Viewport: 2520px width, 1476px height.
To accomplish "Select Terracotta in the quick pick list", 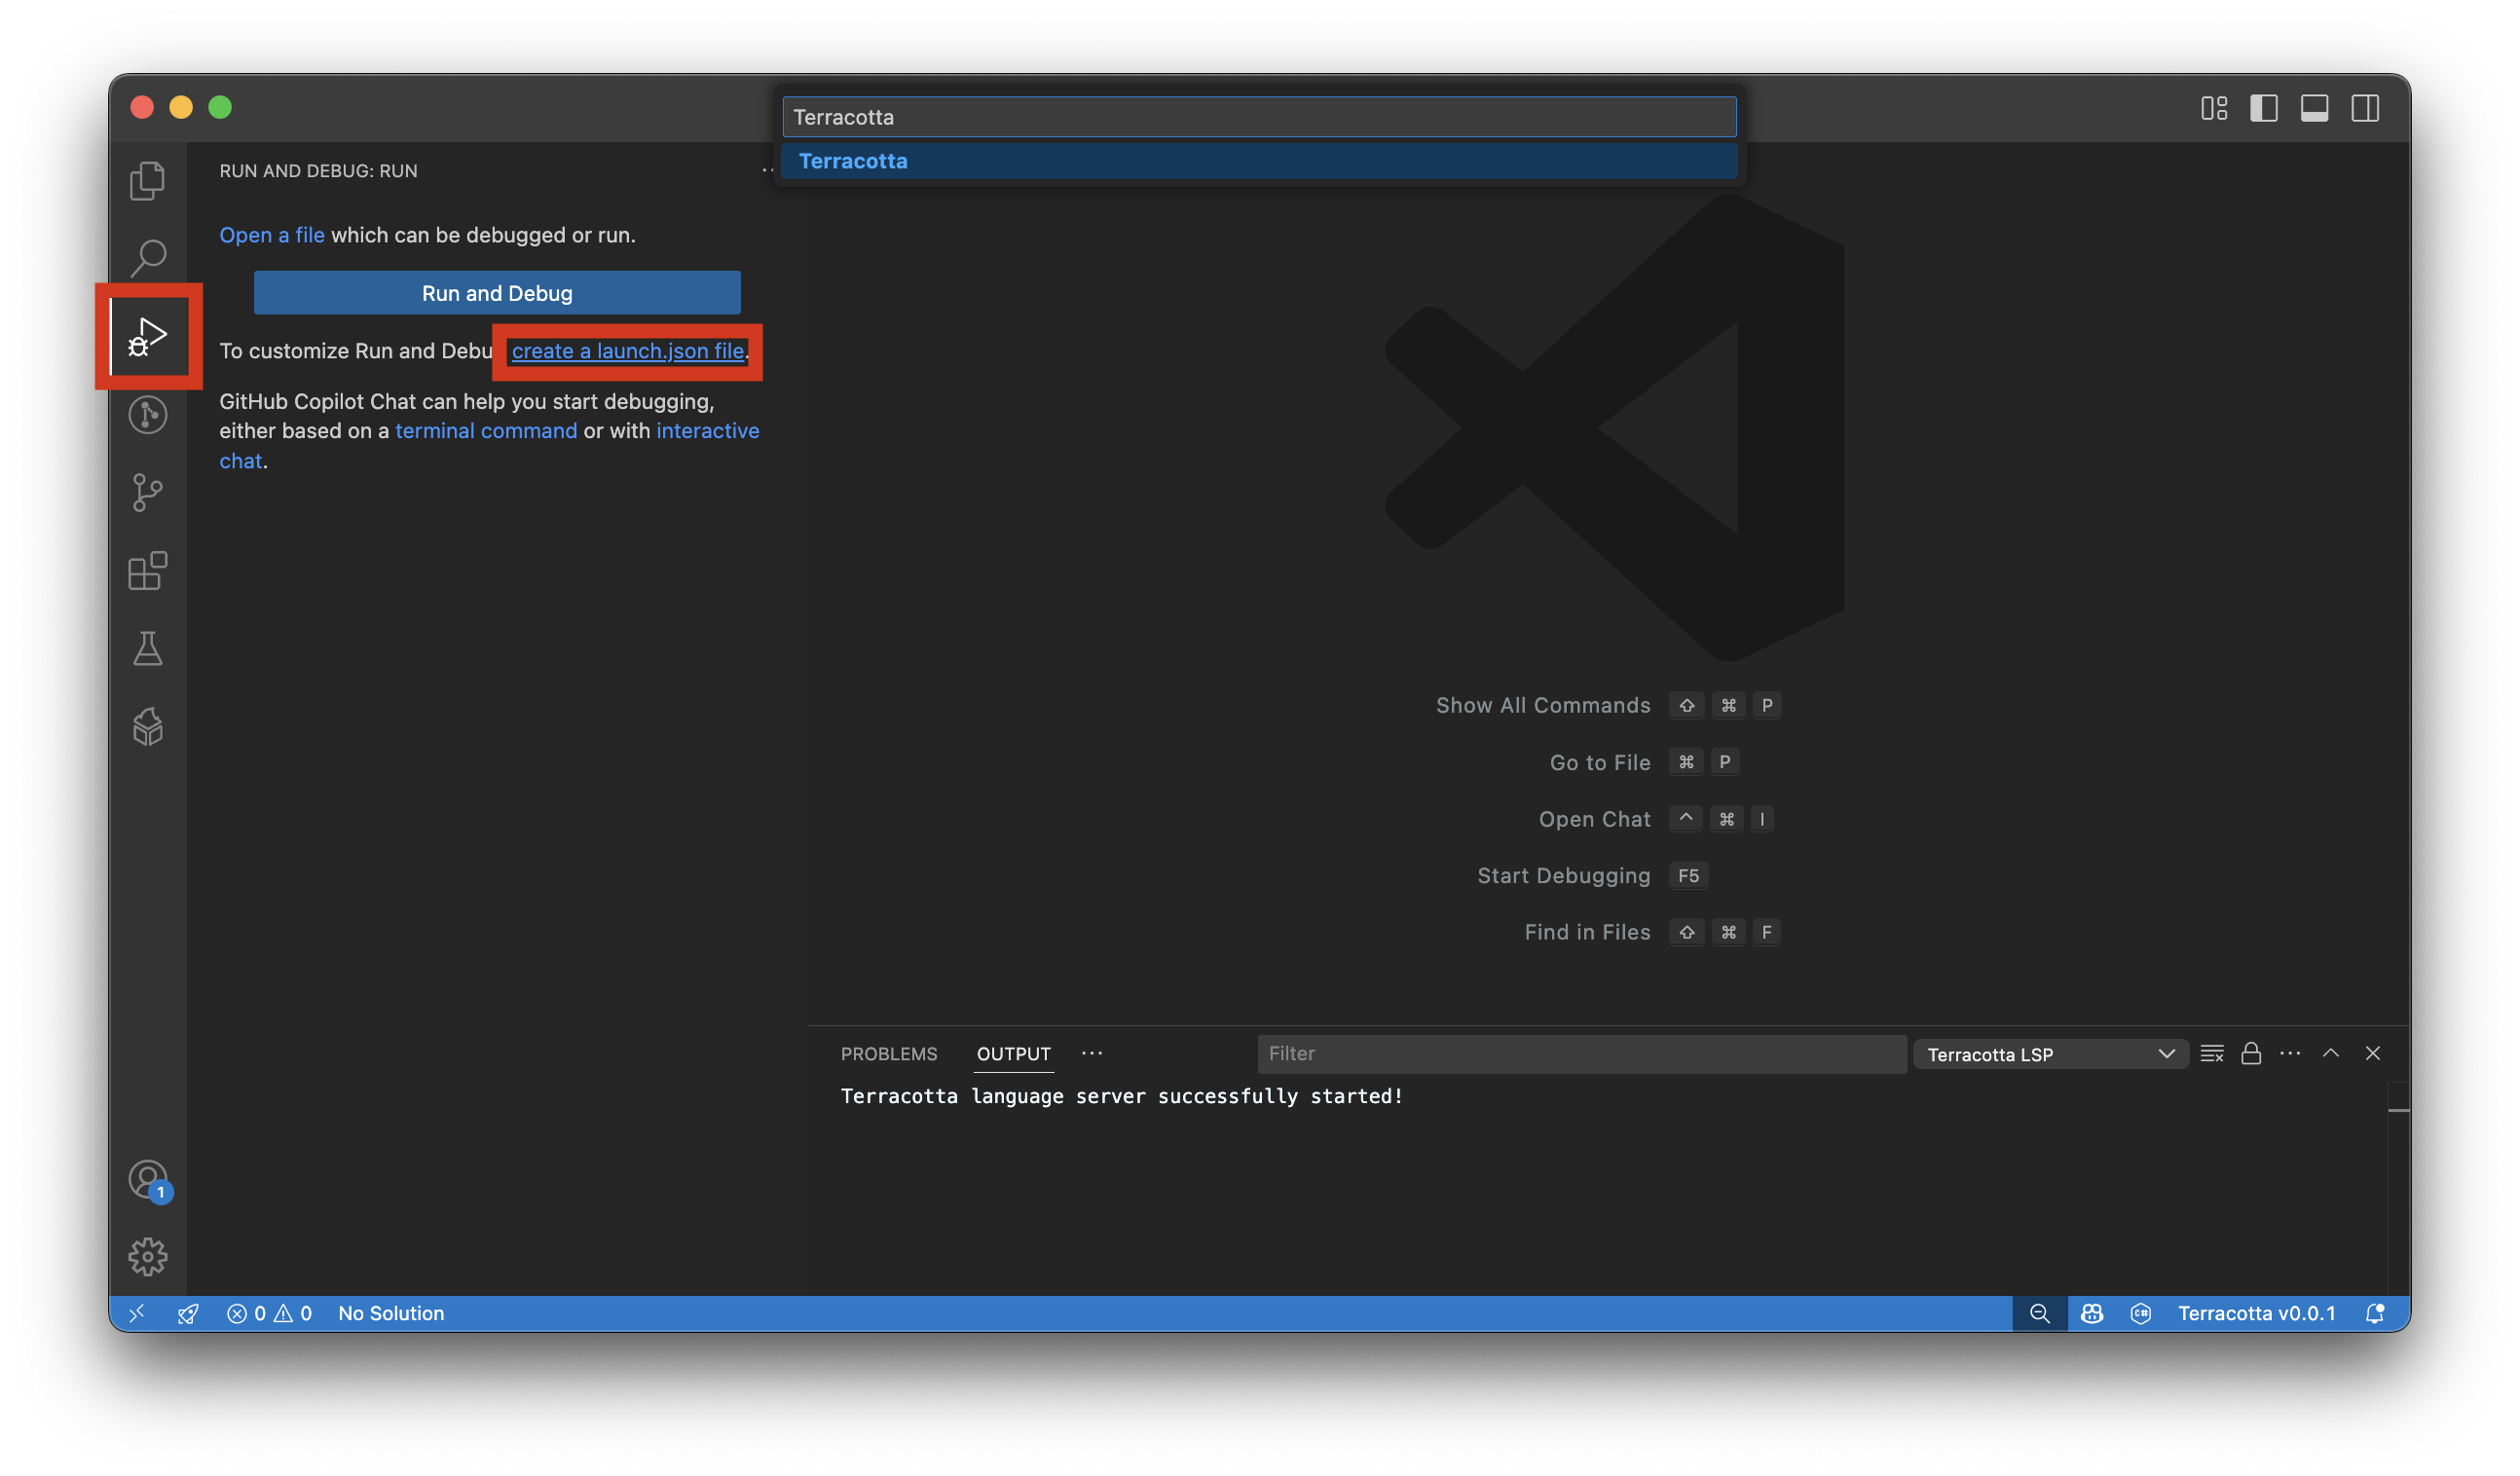I will click(1259, 161).
